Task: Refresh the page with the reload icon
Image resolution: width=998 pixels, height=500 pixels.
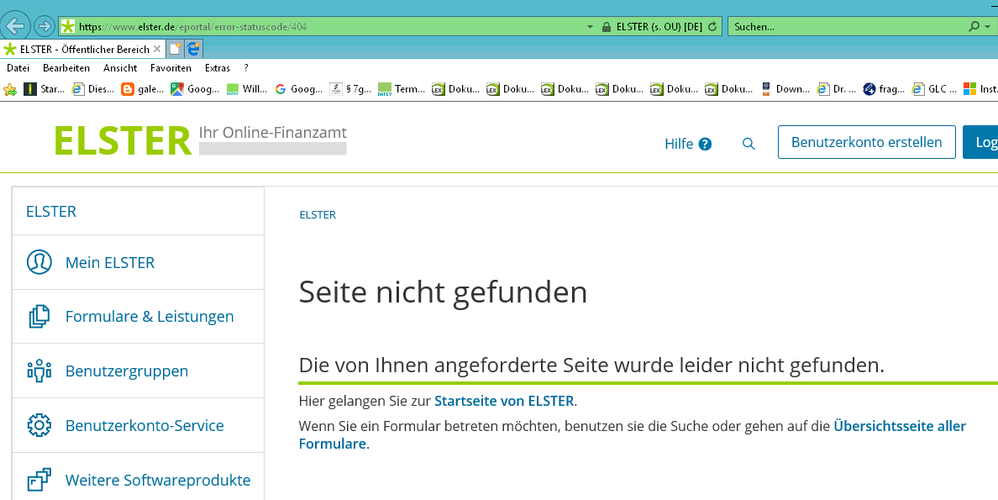Action: 712,26
